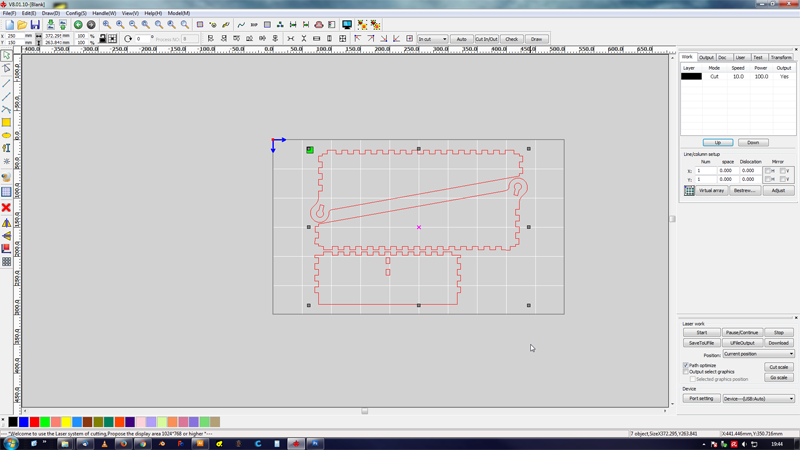Click the red cloud icon in toolbar
This screenshot has height=450, width=800.
click(319, 24)
